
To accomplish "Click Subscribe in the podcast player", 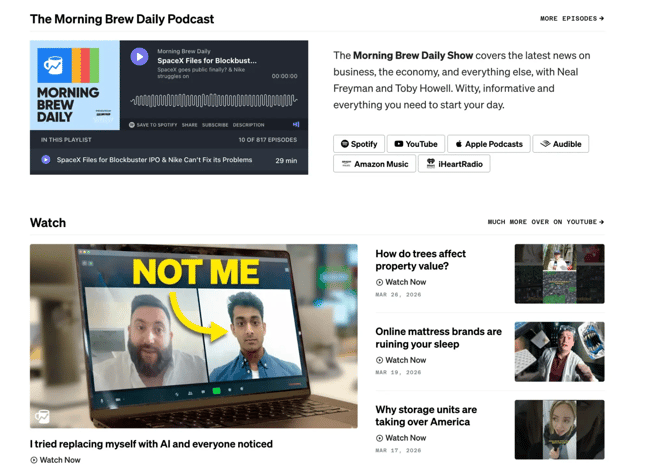I will click(215, 125).
